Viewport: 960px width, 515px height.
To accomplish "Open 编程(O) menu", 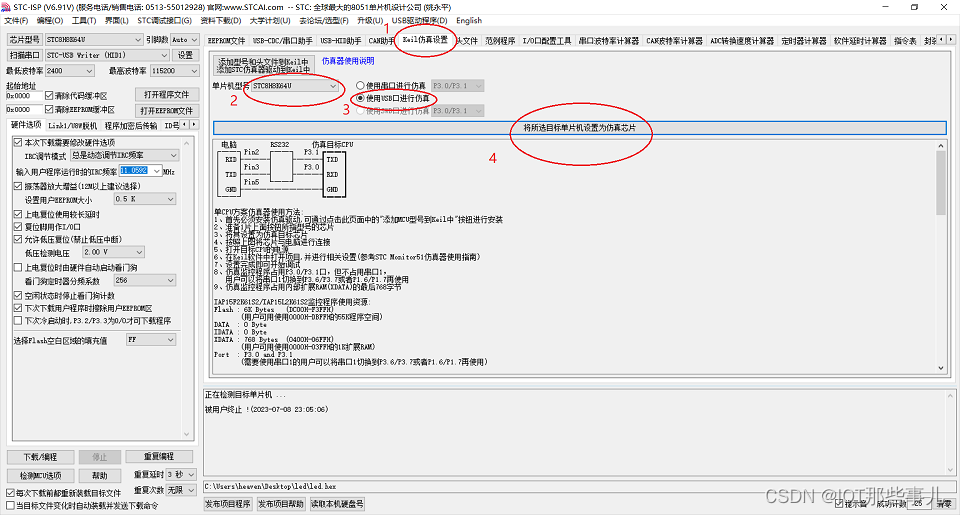I will 50,20.
